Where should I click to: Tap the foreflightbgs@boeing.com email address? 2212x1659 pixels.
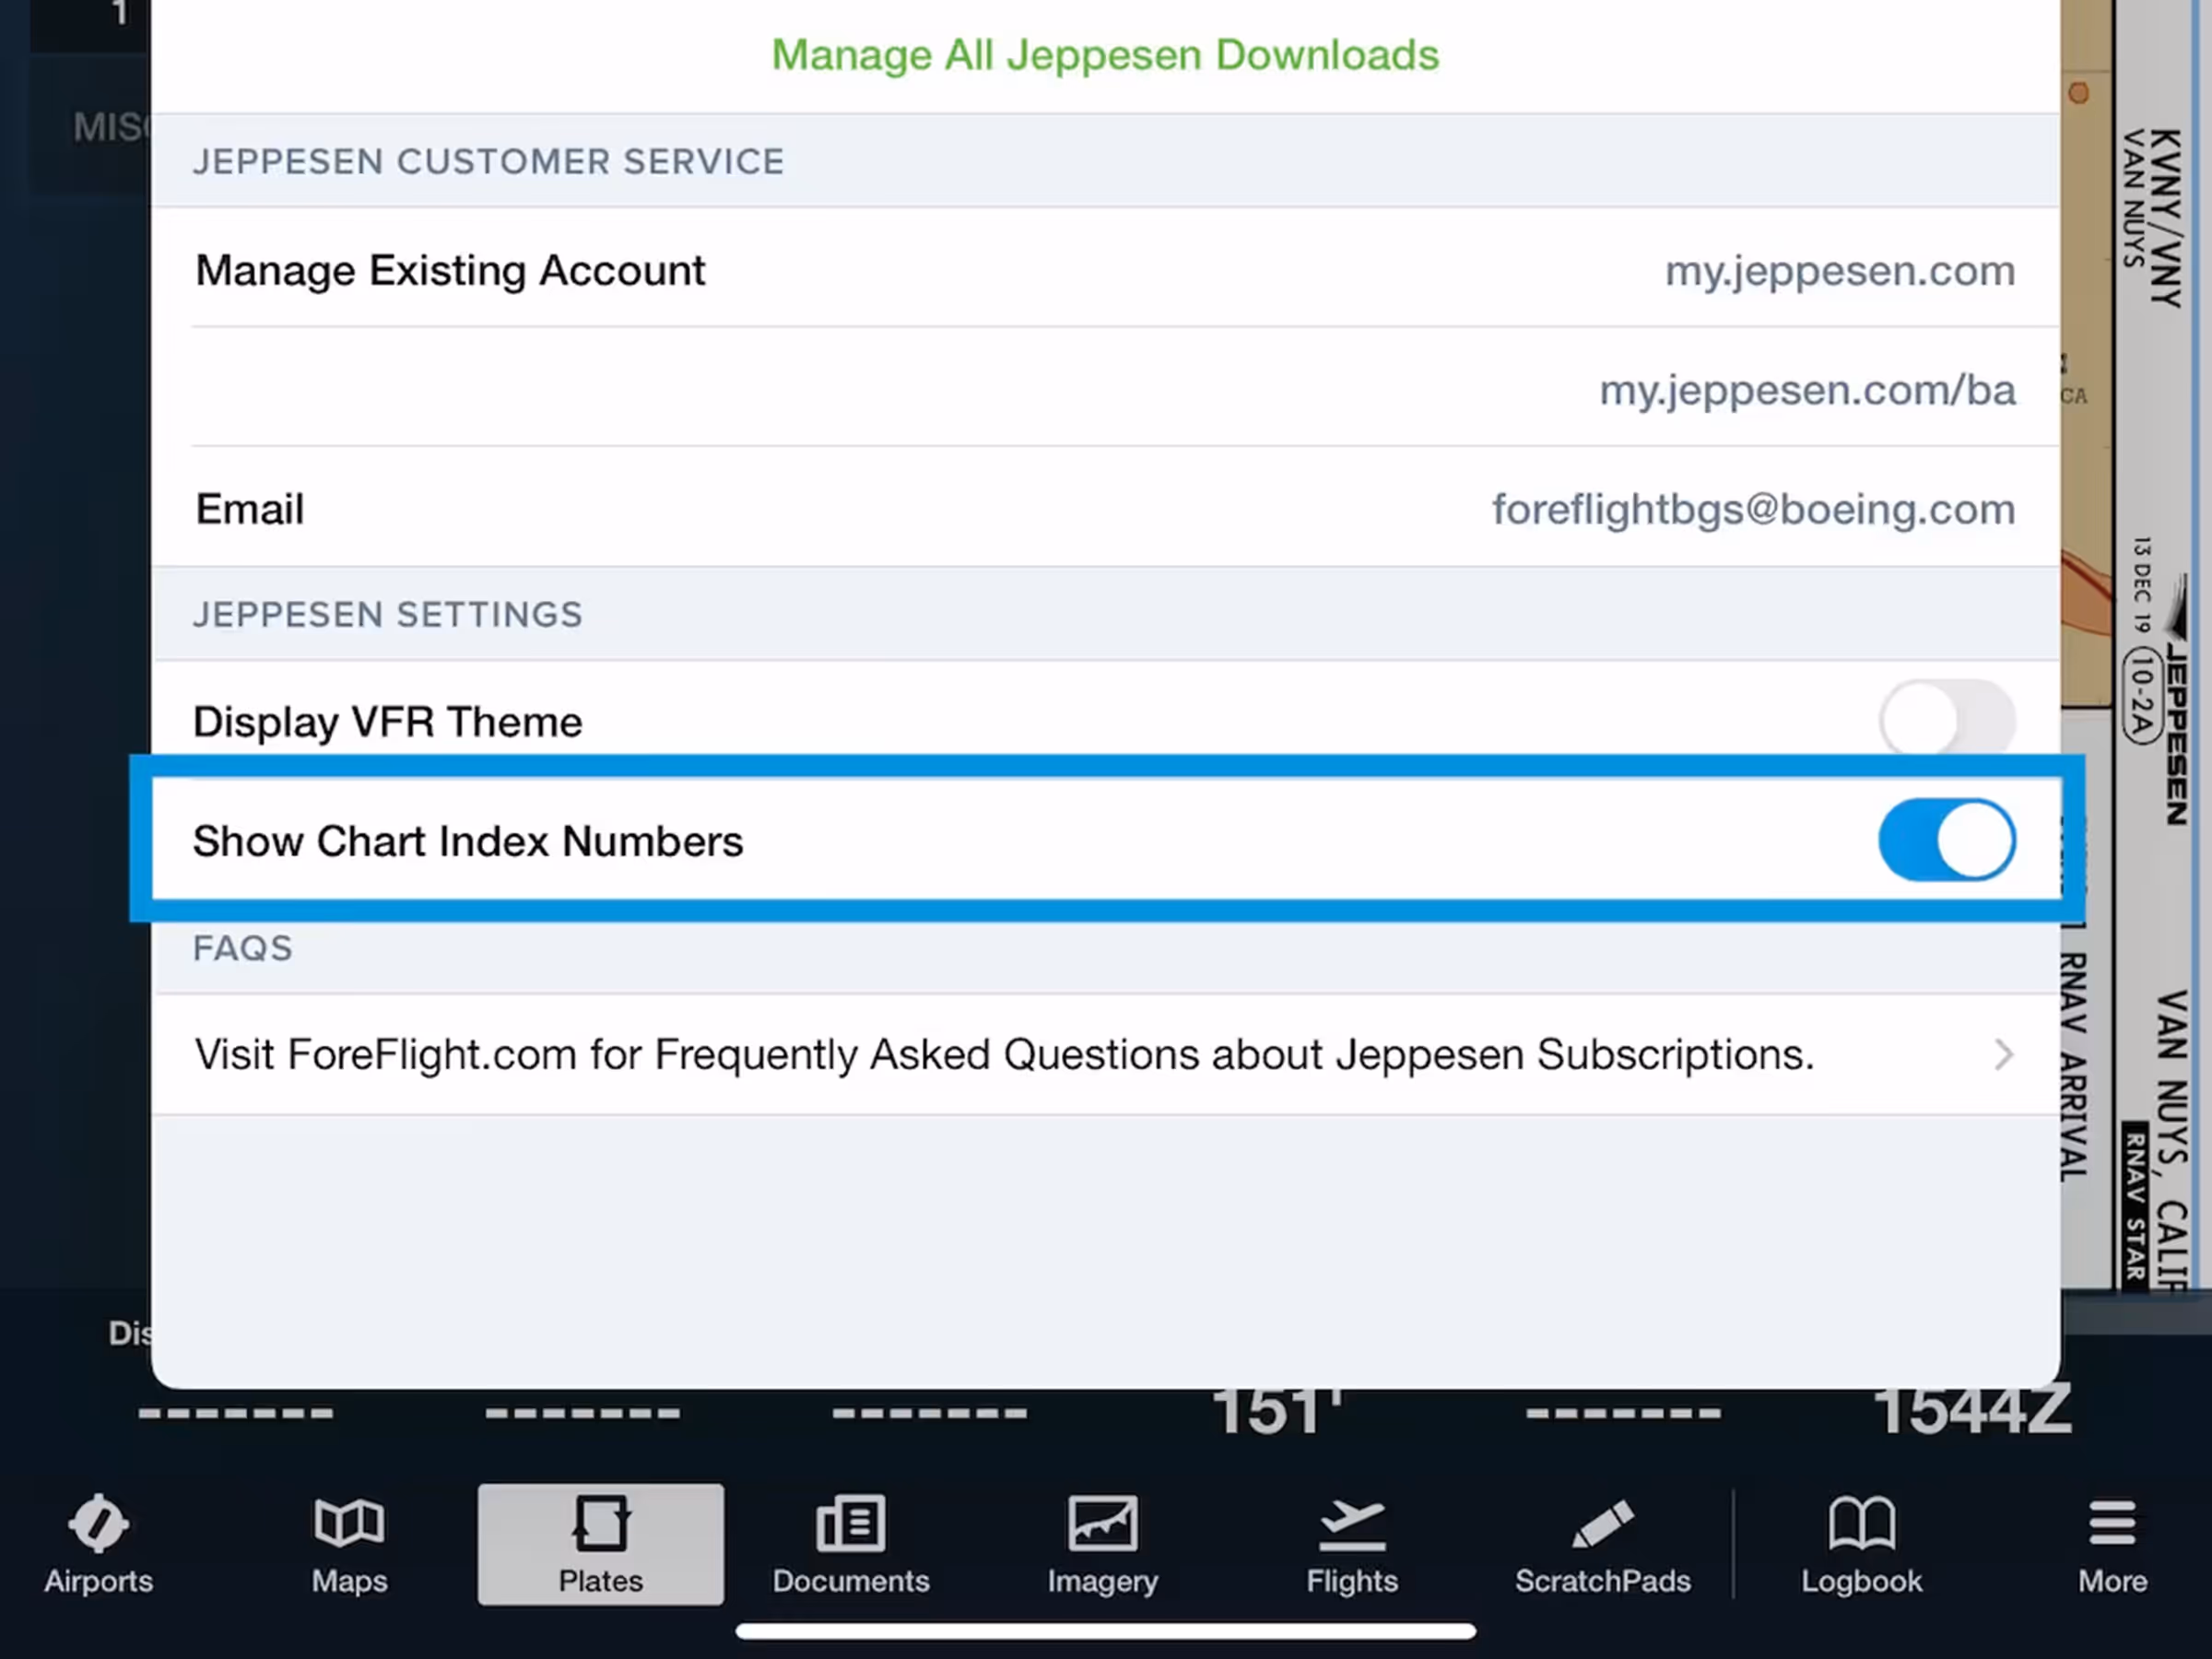1753,510
